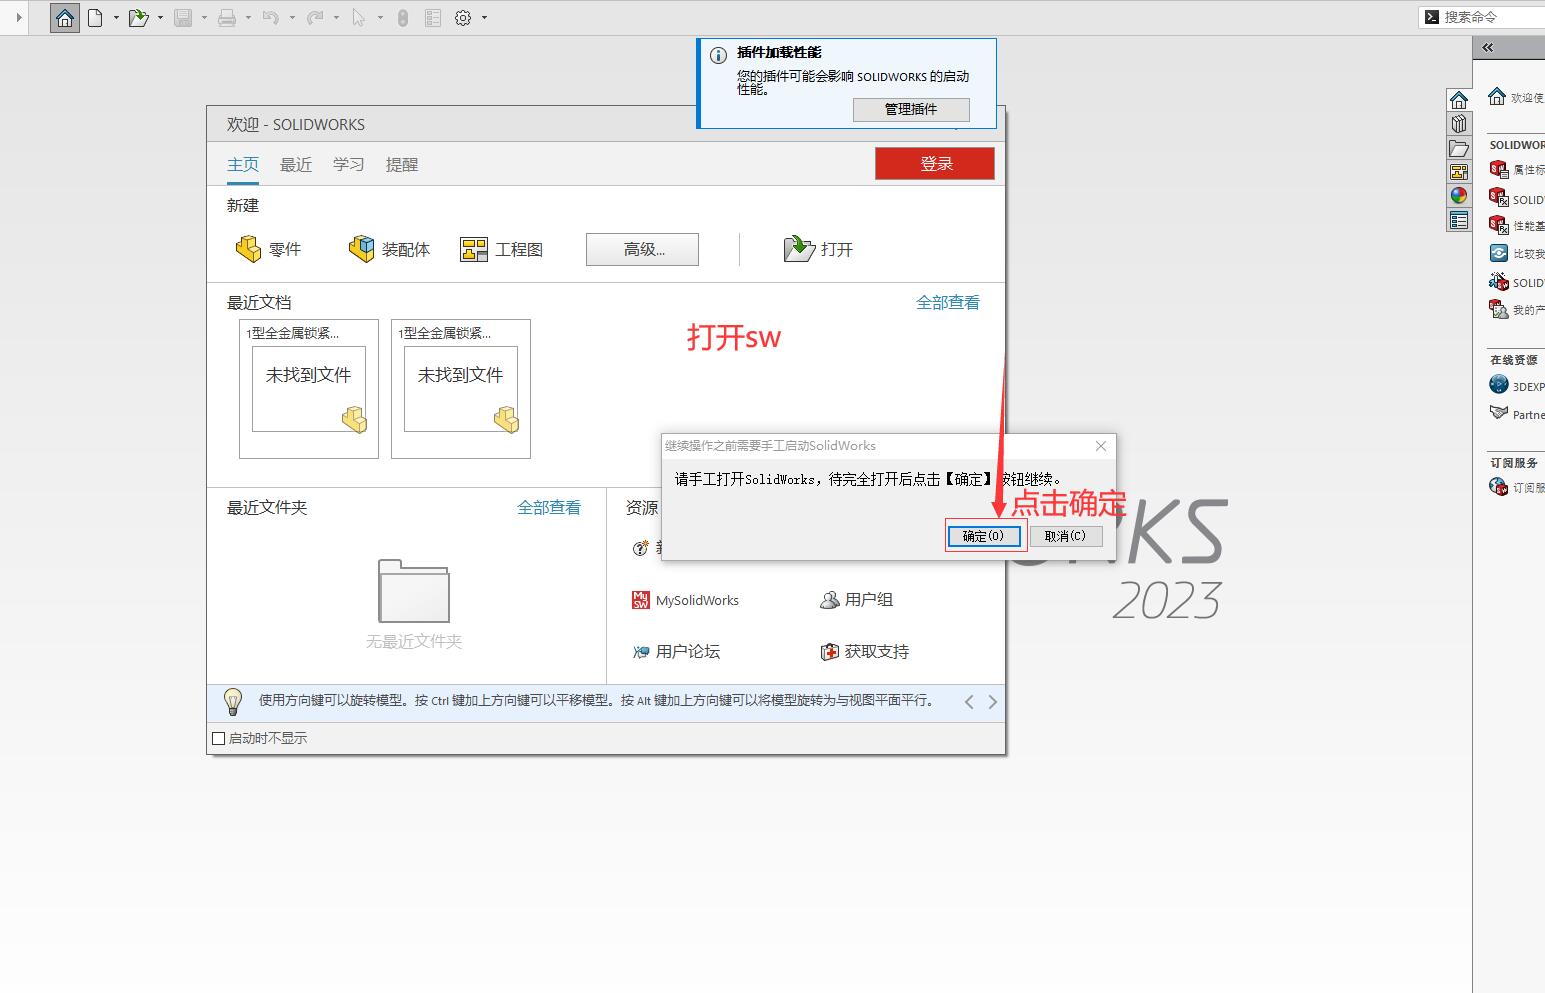The image size is (1545, 993).
Task: Open the Appearances color ball tab in the task pane
Action: [x=1459, y=196]
